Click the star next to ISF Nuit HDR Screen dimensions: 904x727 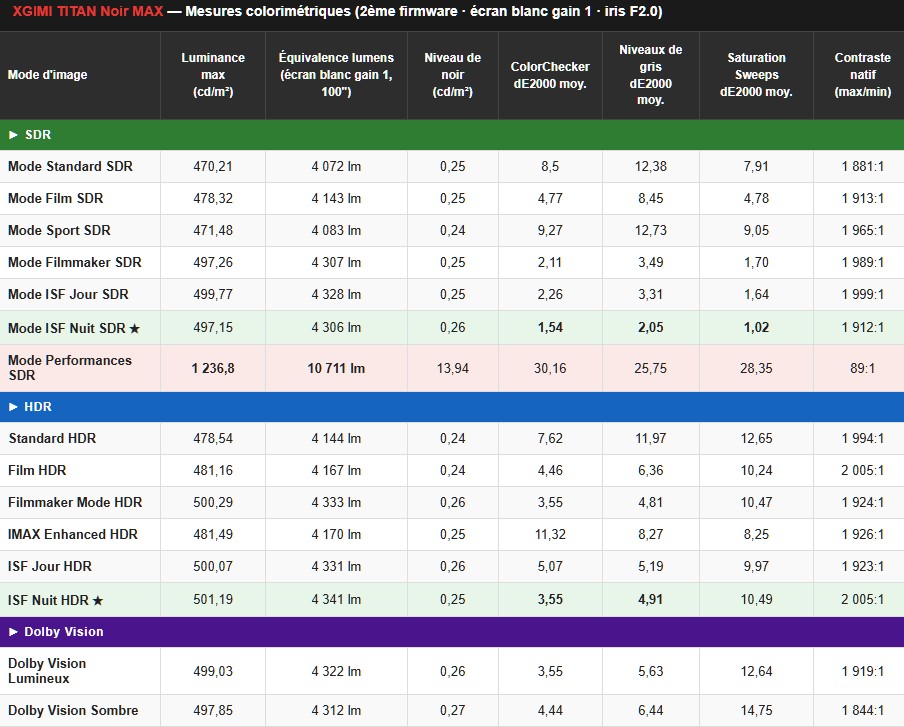(x=98, y=601)
